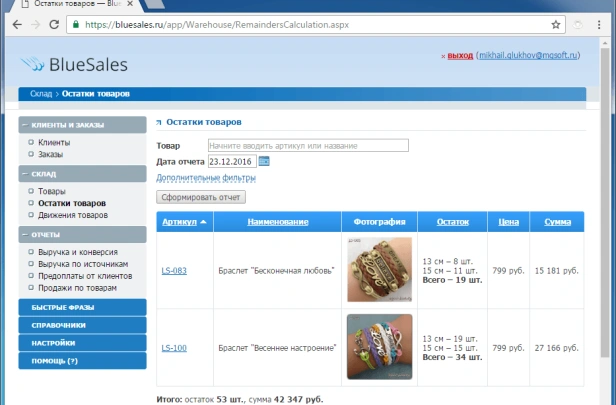Reload the page with the refresh icon
The width and height of the screenshot is (616, 405).
coord(59,24)
